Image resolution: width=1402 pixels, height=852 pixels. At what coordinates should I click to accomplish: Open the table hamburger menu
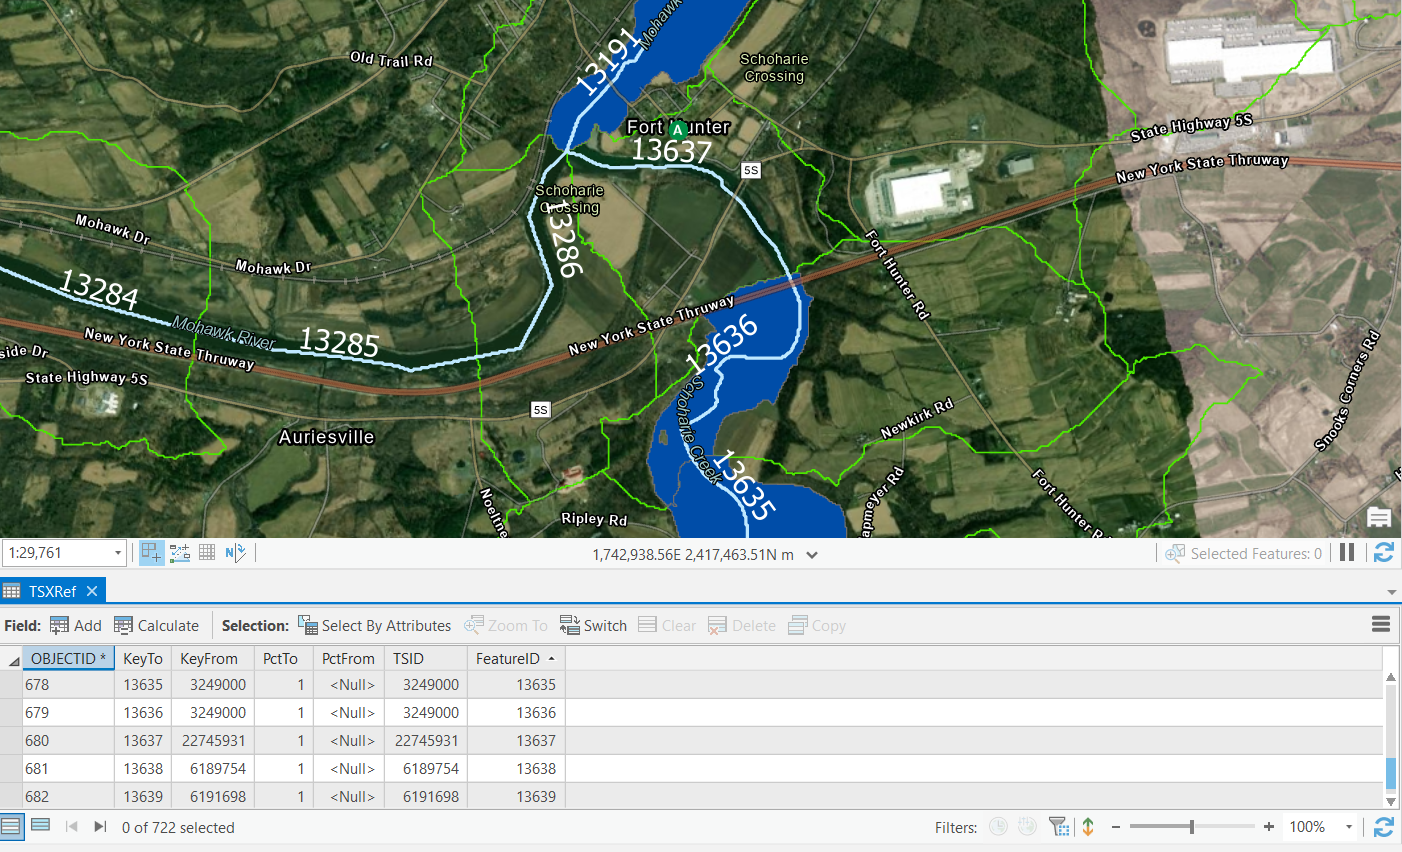[1381, 624]
